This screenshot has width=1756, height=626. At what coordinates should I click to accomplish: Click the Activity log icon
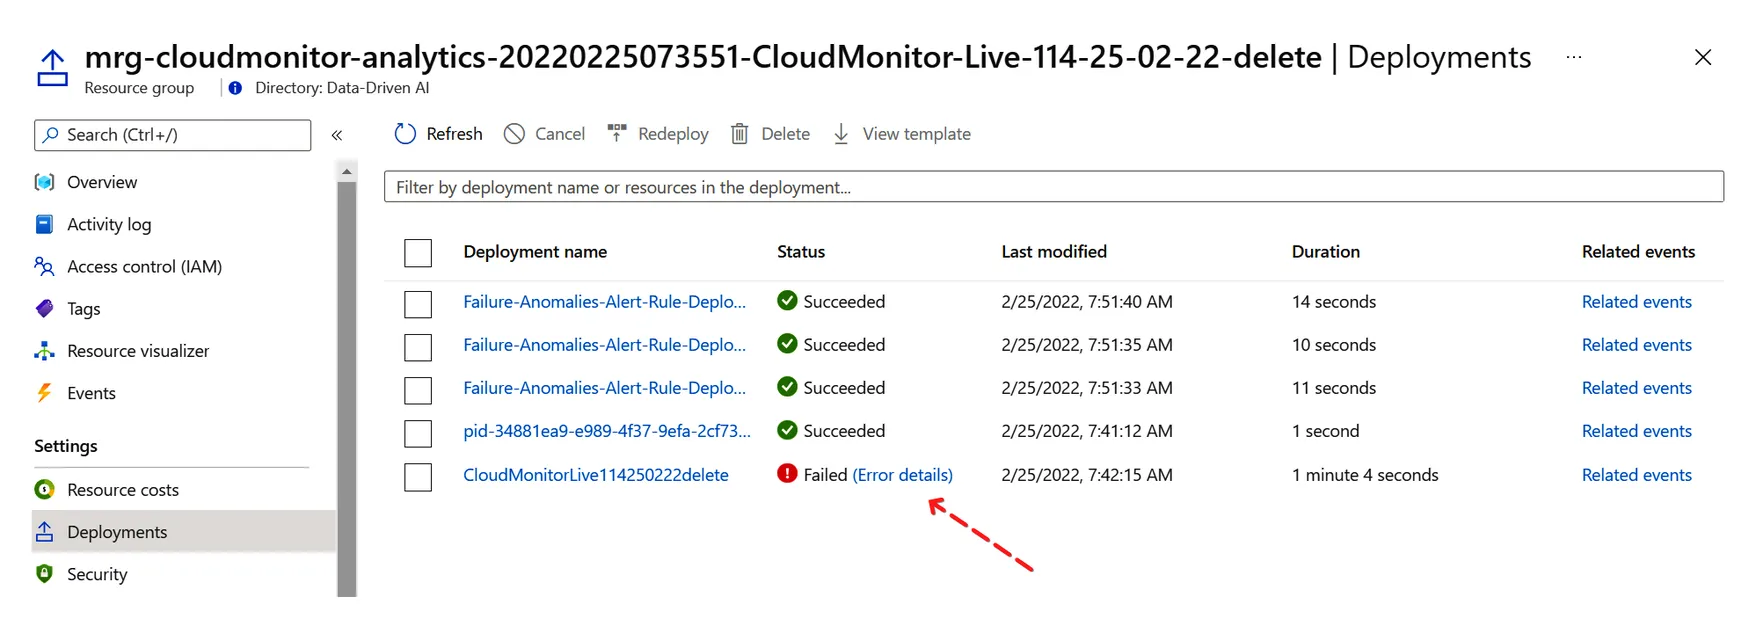pos(44,224)
